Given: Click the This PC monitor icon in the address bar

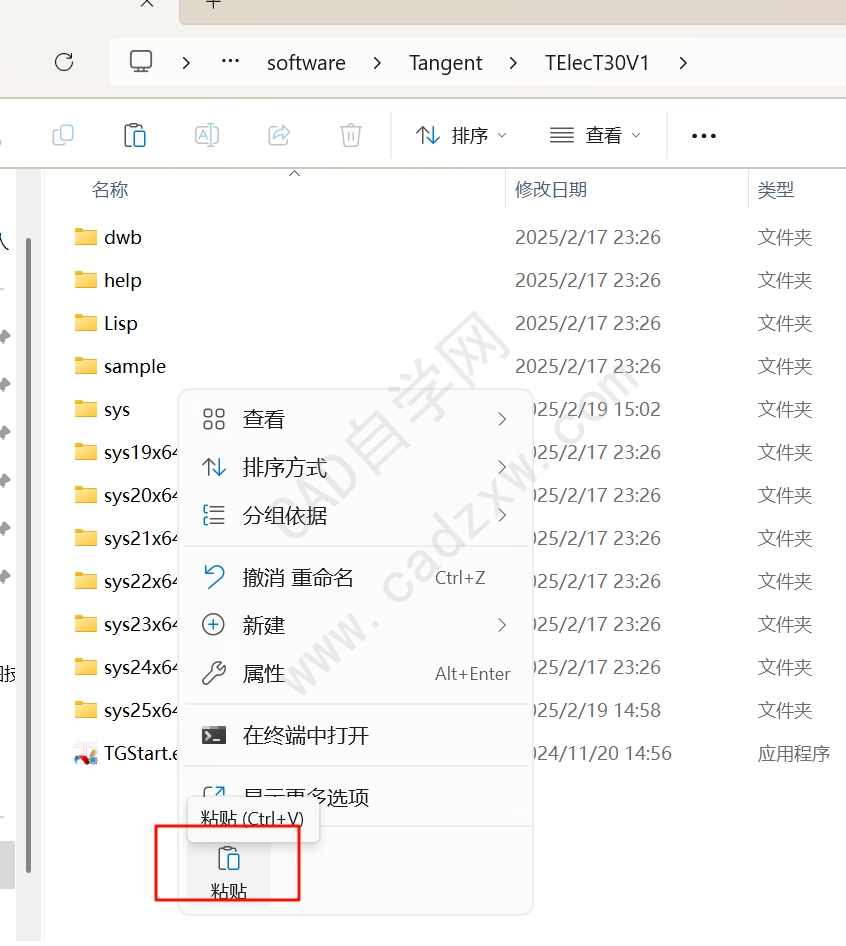Looking at the screenshot, I should (141, 62).
